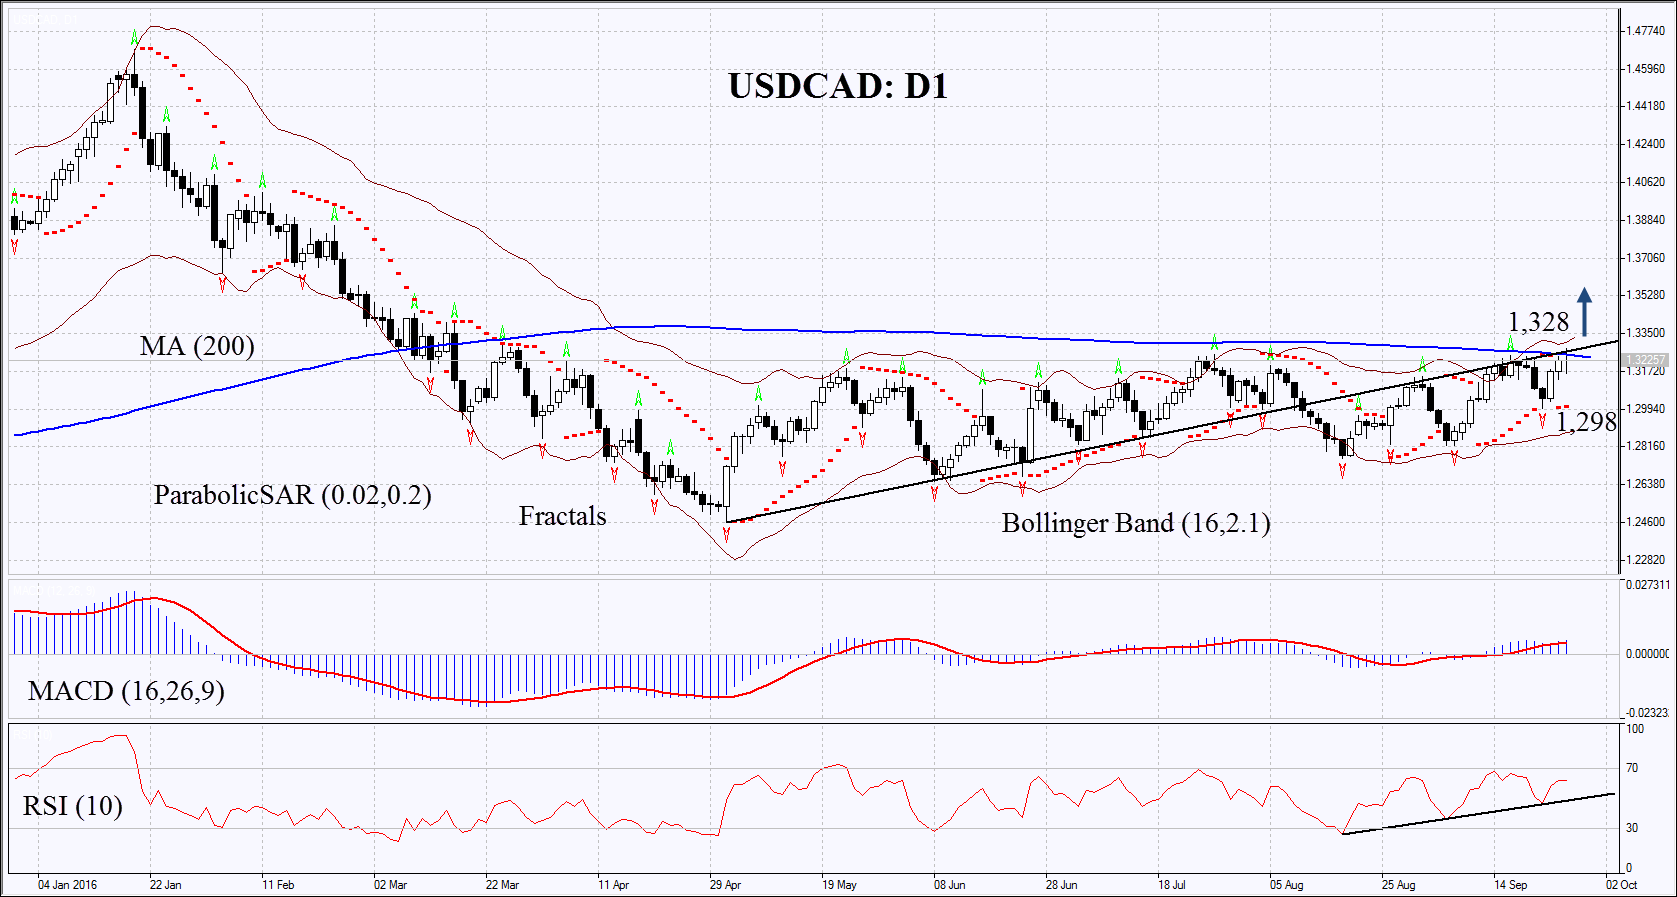This screenshot has height=897, width=1677.
Task: Click the 22 Mar date label
Action: [x=502, y=885]
